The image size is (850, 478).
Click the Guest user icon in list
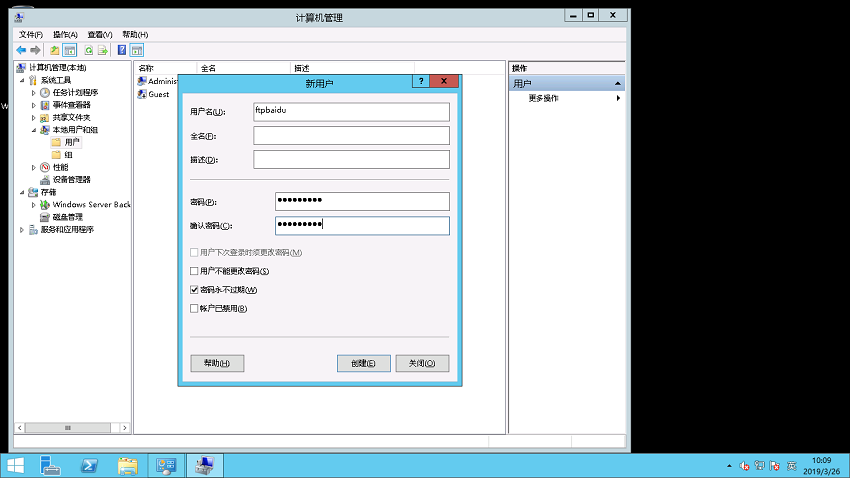click(142, 94)
